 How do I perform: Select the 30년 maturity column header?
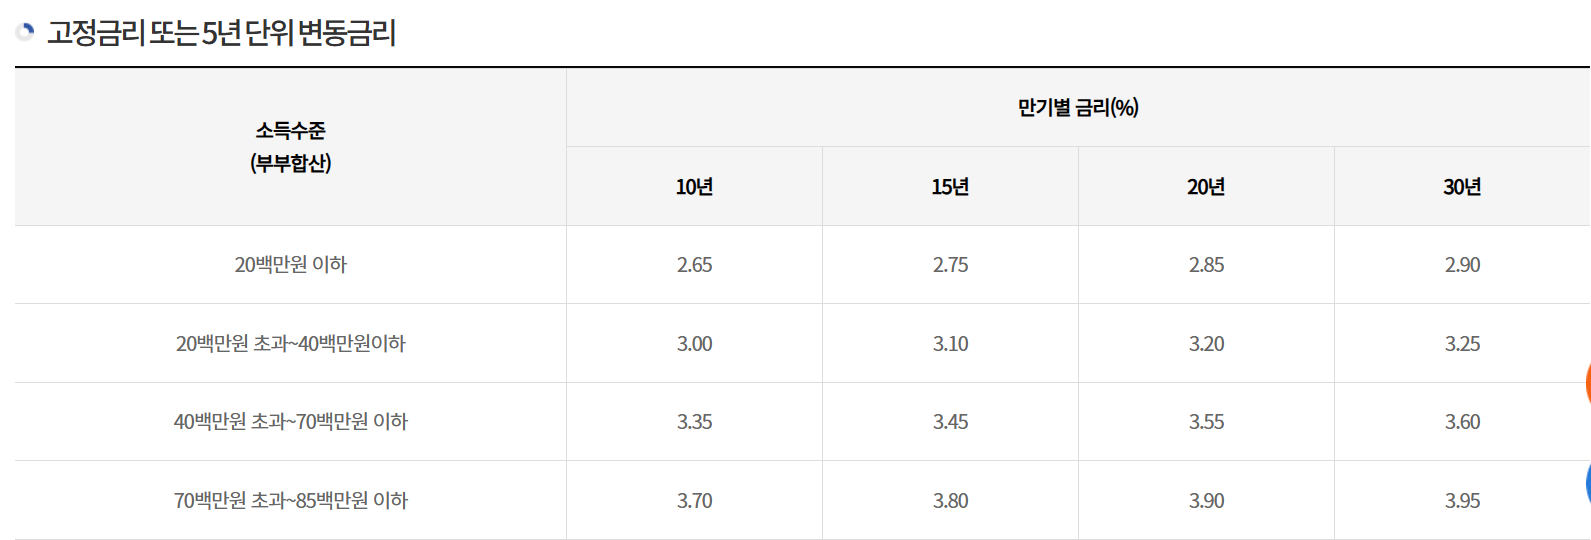pos(1462,187)
